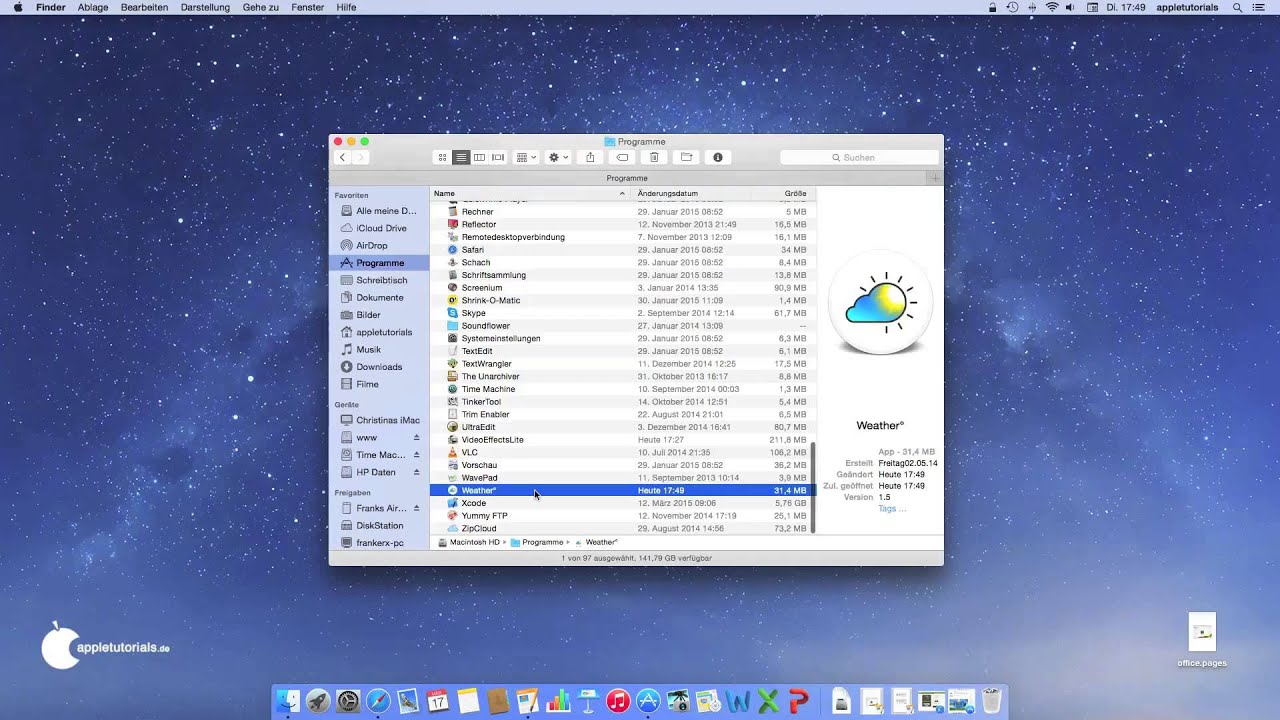Switch Finder to icon view
This screenshot has height=720, width=1280.
click(x=443, y=157)
